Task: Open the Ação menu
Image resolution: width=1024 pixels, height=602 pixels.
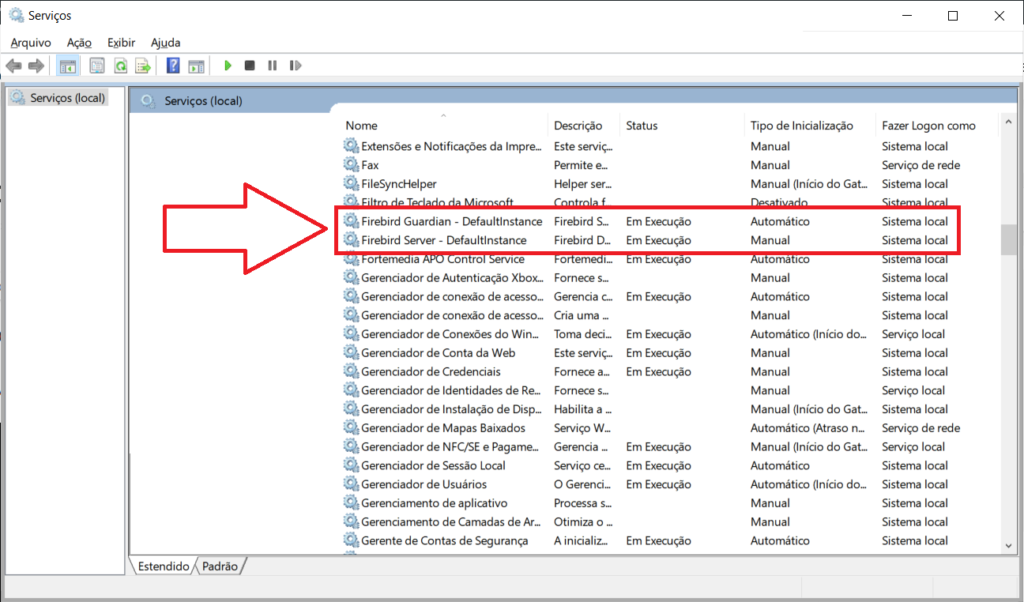Action: coord(79,42)
